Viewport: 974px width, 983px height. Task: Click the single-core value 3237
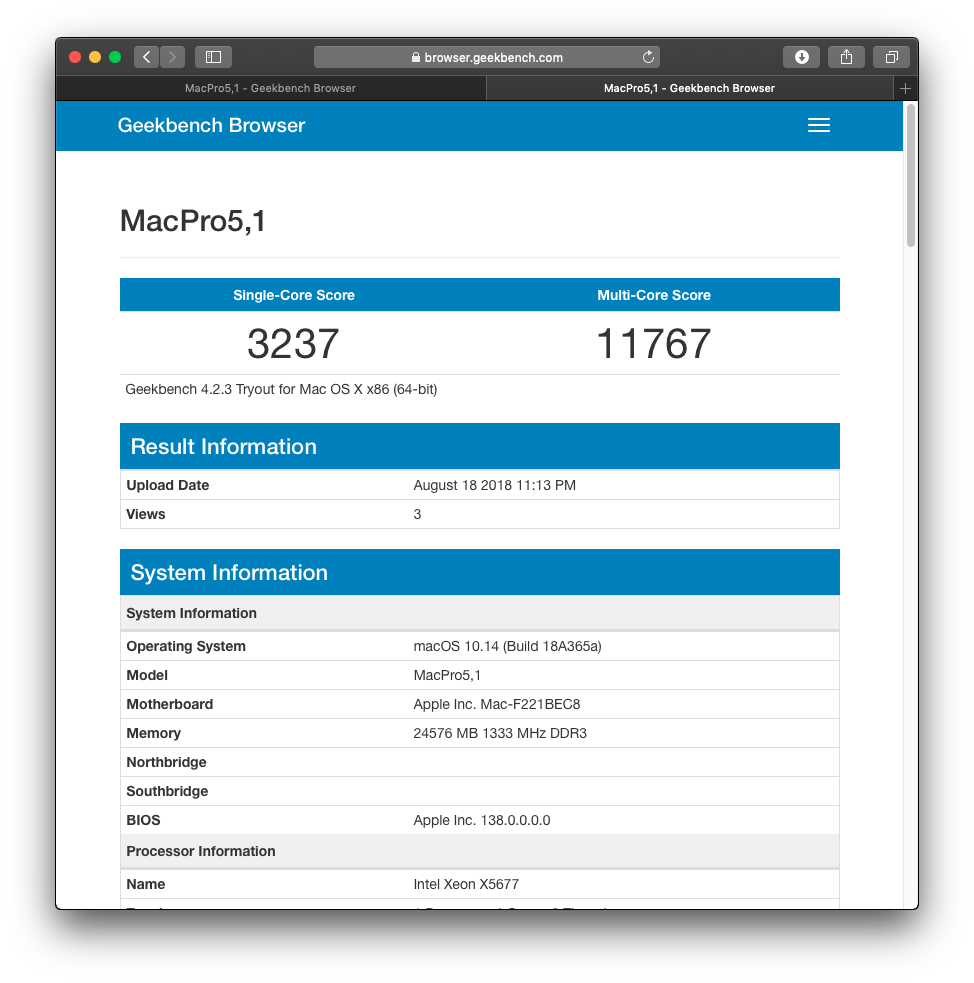coord(293,344)
